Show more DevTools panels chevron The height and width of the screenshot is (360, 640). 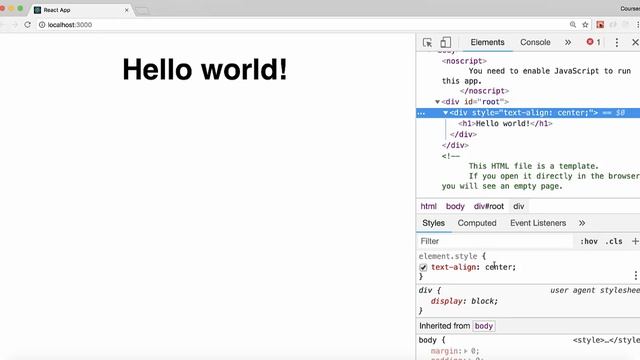pos(568,42)
